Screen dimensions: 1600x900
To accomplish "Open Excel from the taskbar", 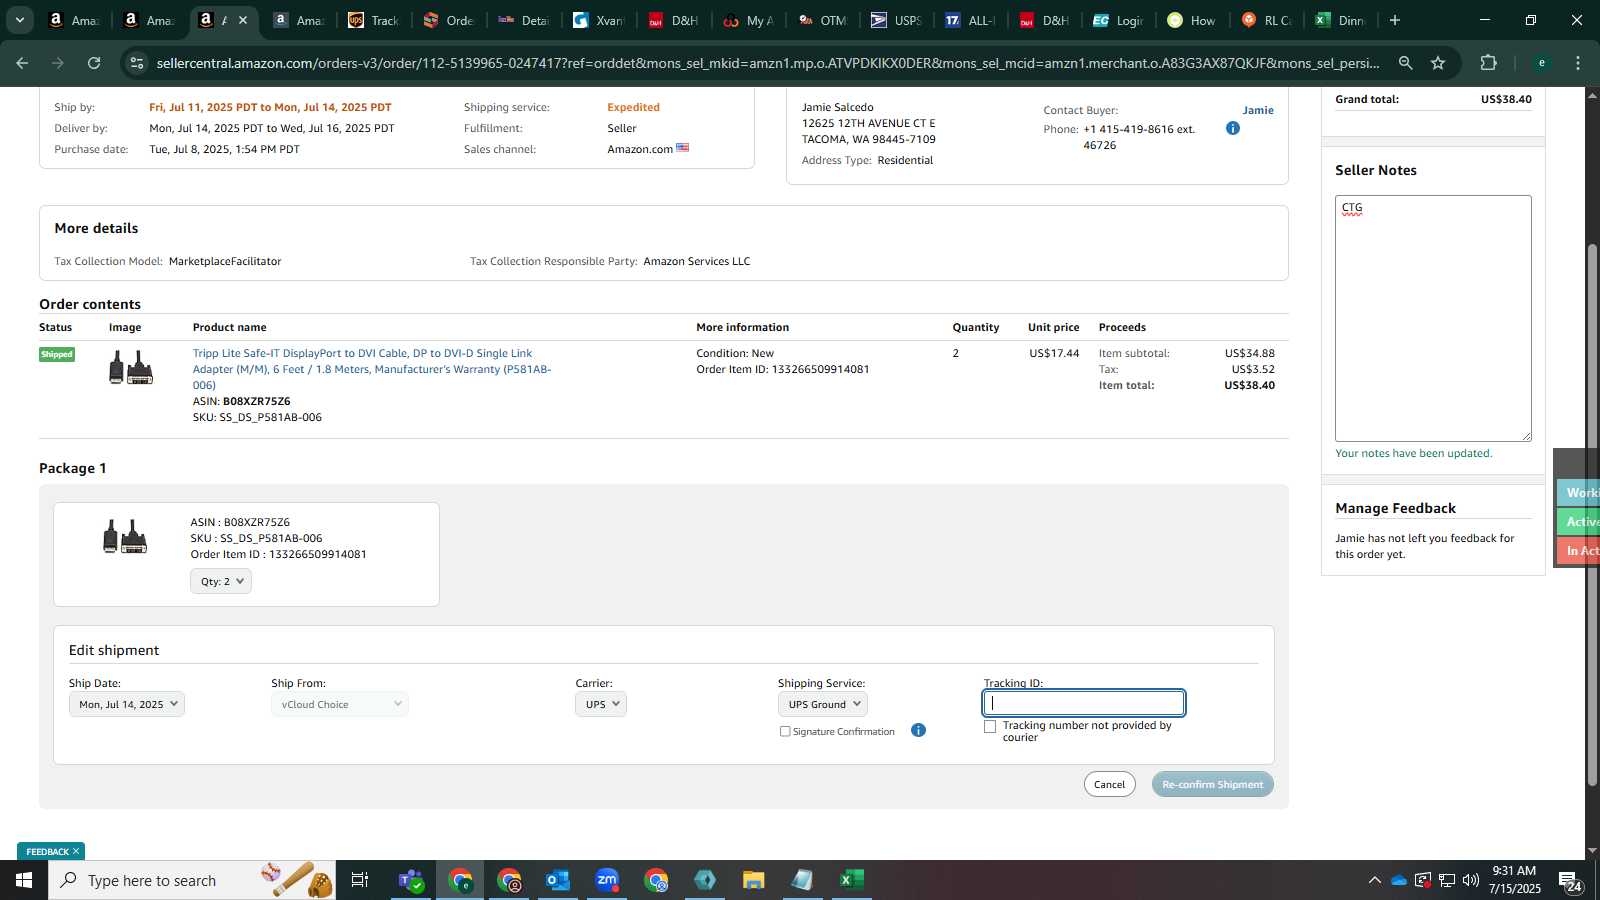I will click(851, 880).
